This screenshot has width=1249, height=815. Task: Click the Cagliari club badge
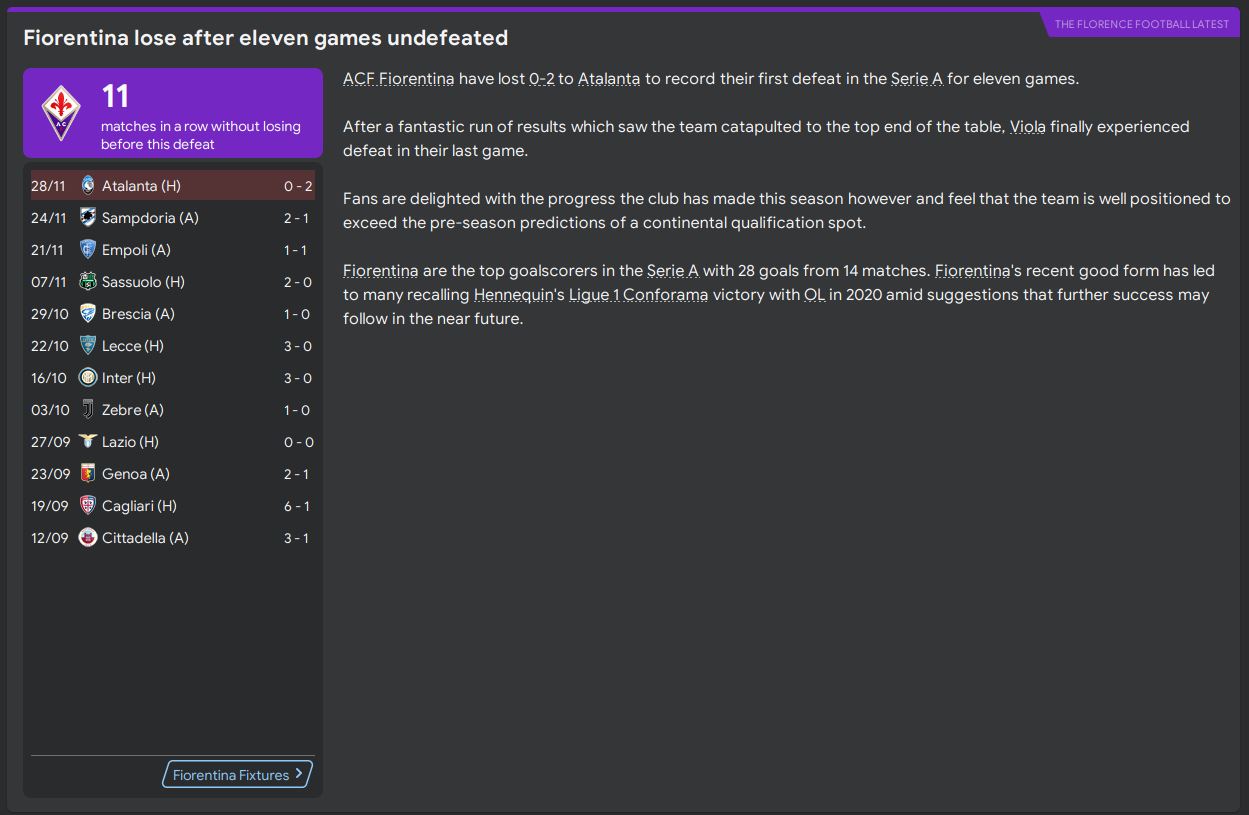[x=88, y=506]
